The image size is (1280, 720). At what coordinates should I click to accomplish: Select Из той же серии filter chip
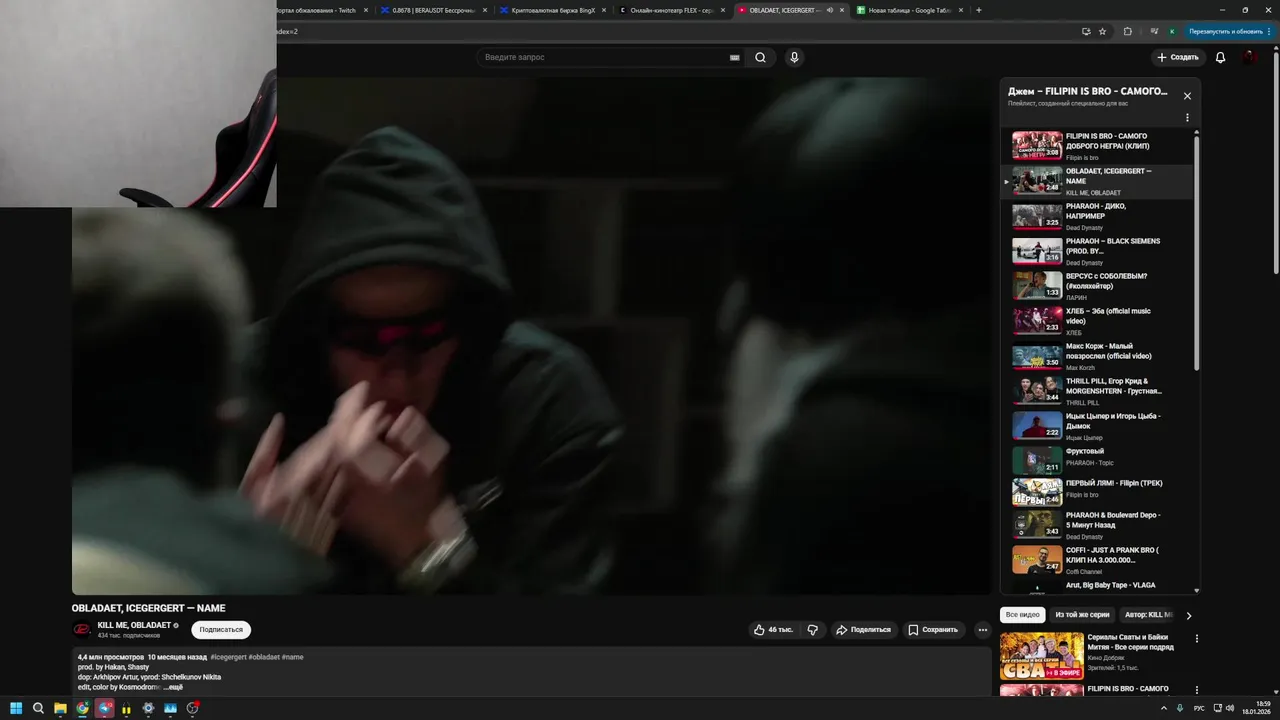1082,615
